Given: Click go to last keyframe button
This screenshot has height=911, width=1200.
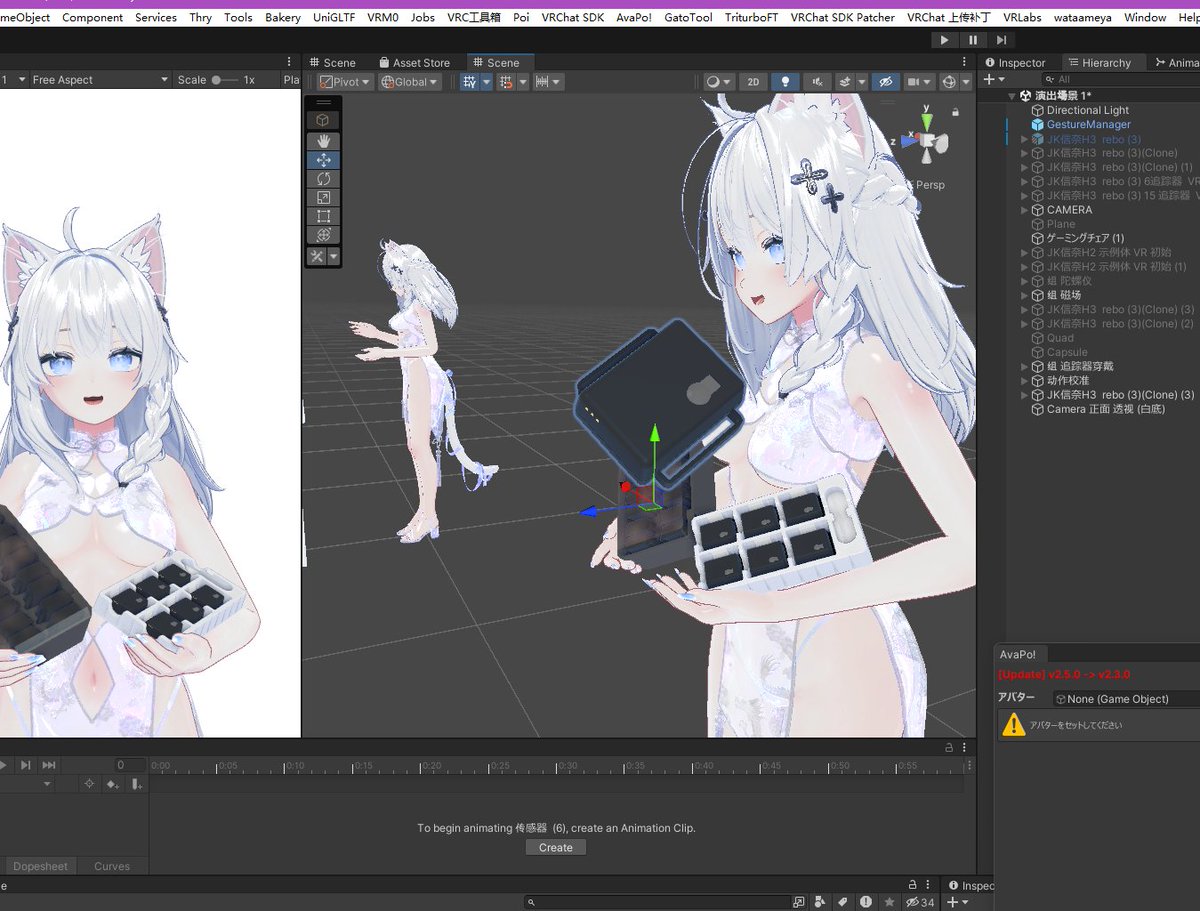Looking at the screenshot, I should point(48,765).
